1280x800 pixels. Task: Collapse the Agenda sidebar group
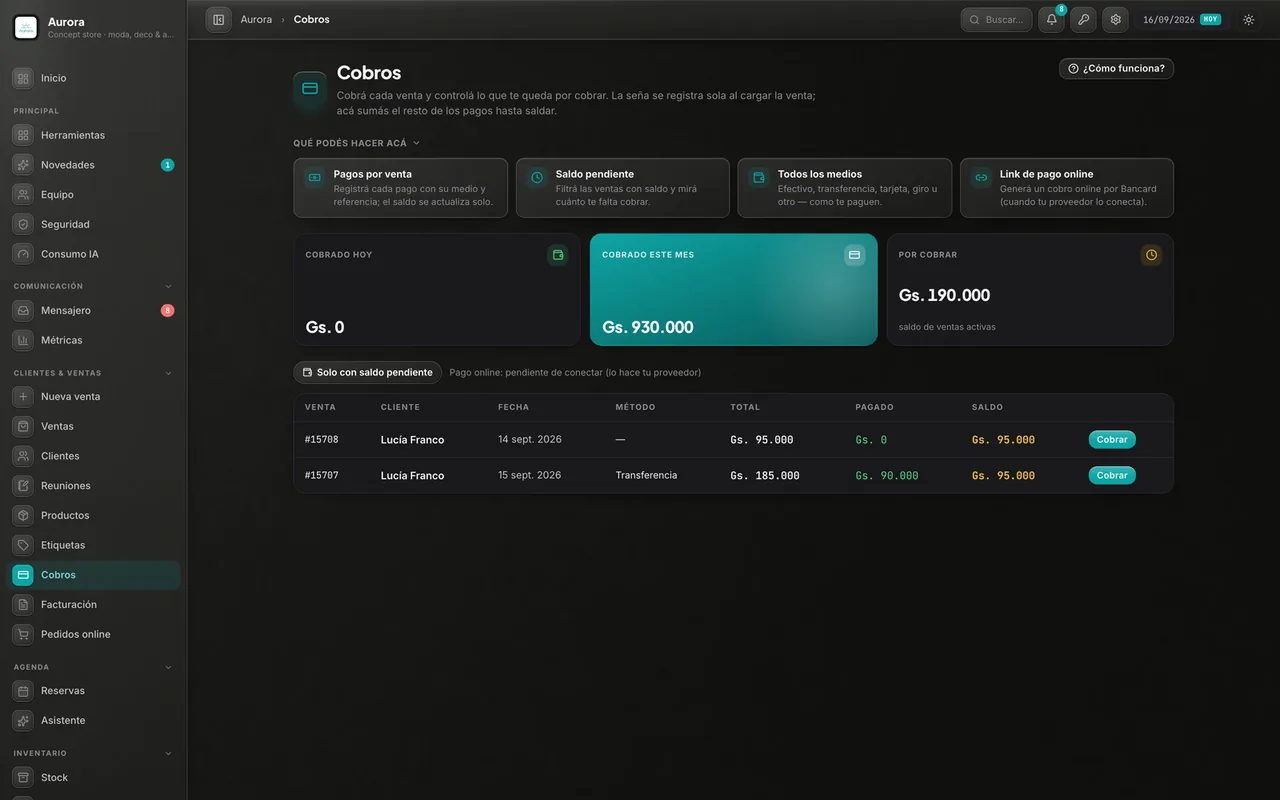click(x=168, y=667)
